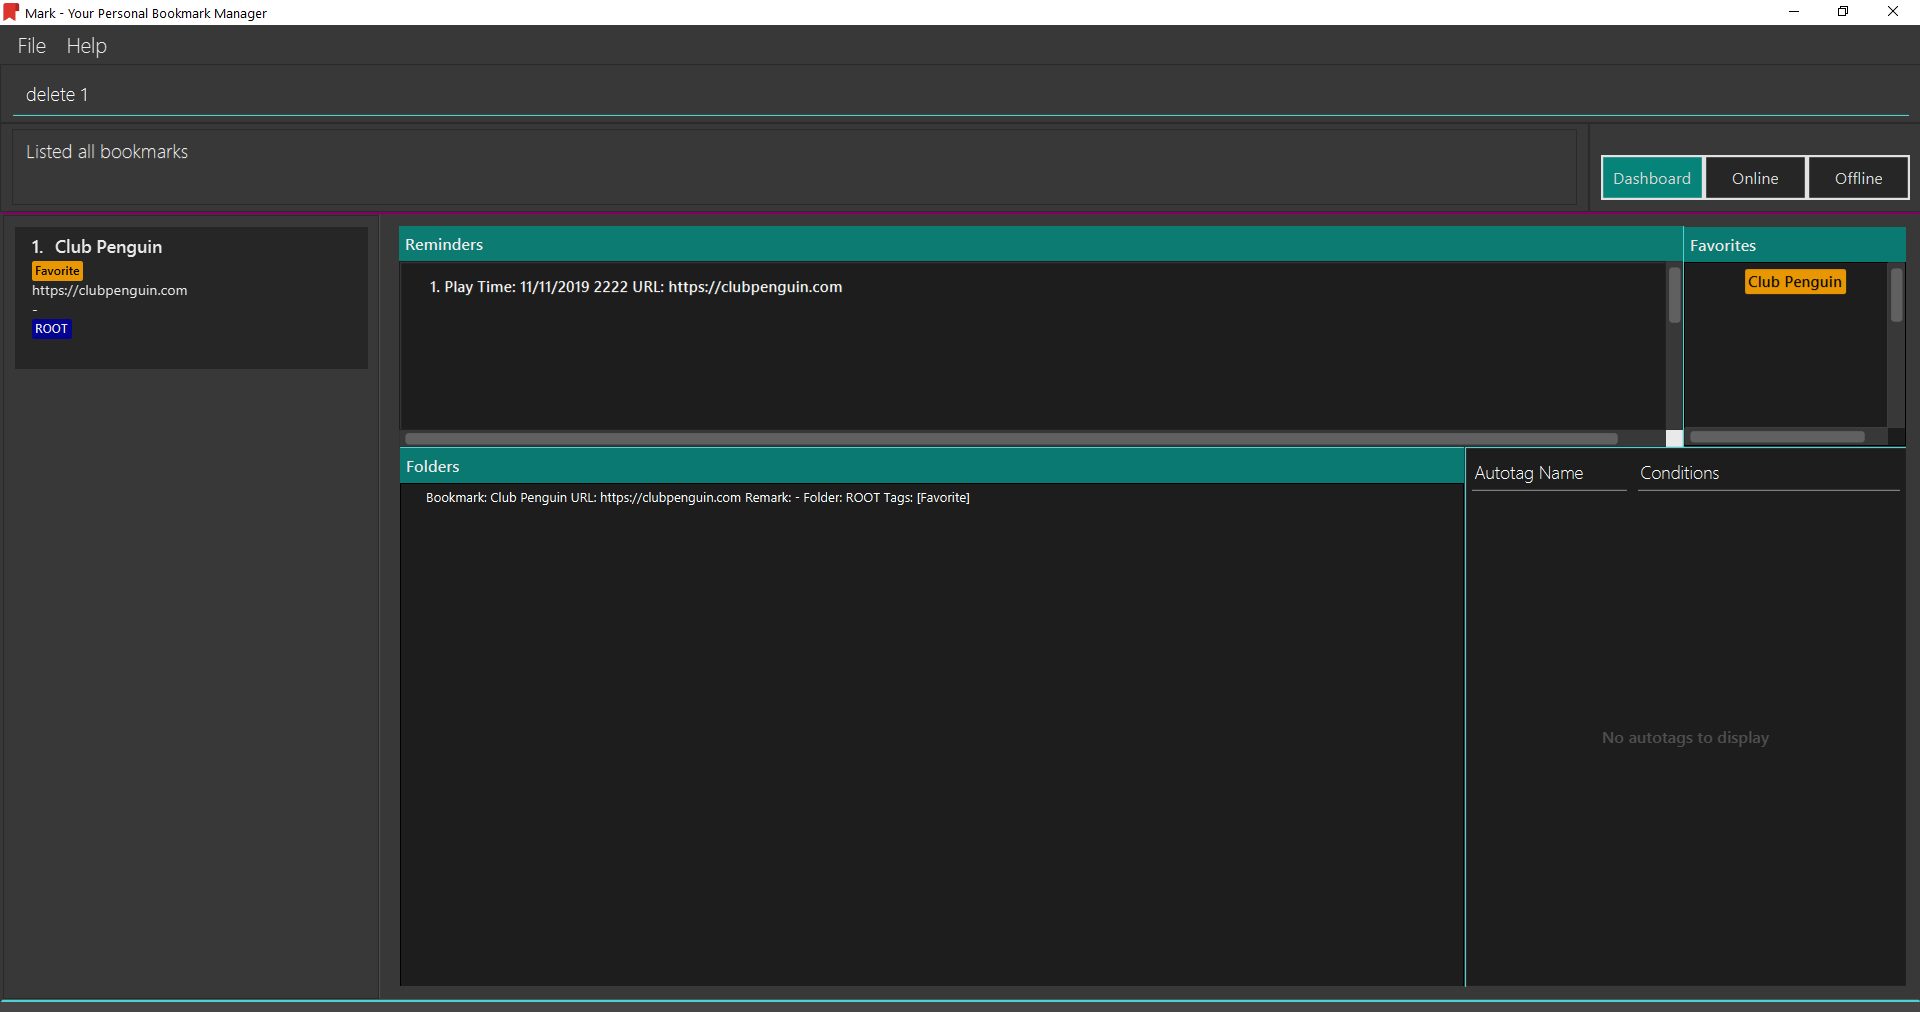1920x1012 pixels.
Task: Click the Favorites horizontal scrollbar
Action: (1777, 437)
